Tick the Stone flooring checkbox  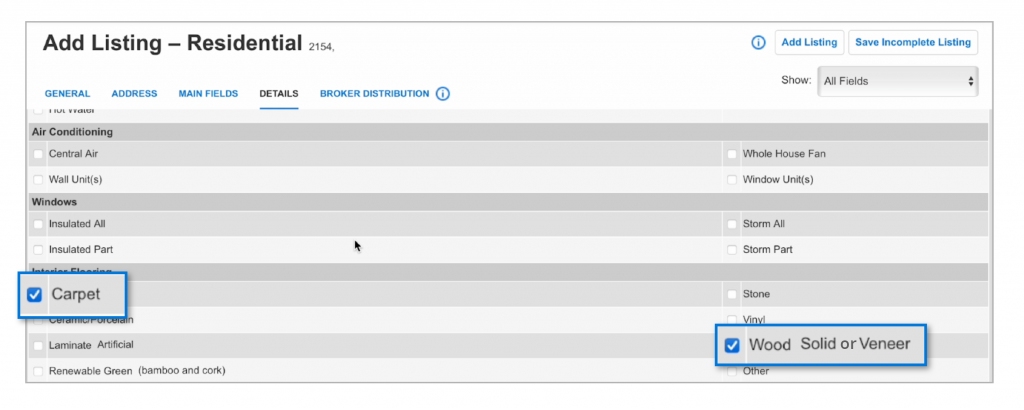coord(732,294)
